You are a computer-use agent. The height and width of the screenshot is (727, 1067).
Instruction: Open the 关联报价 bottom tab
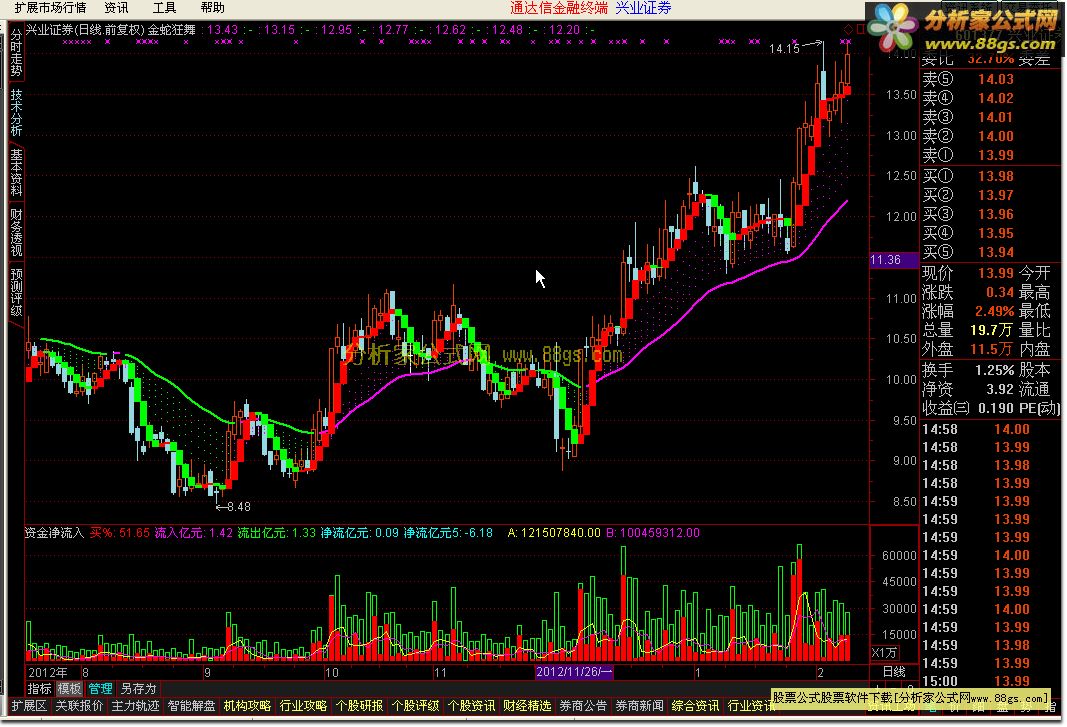[79, 706]
